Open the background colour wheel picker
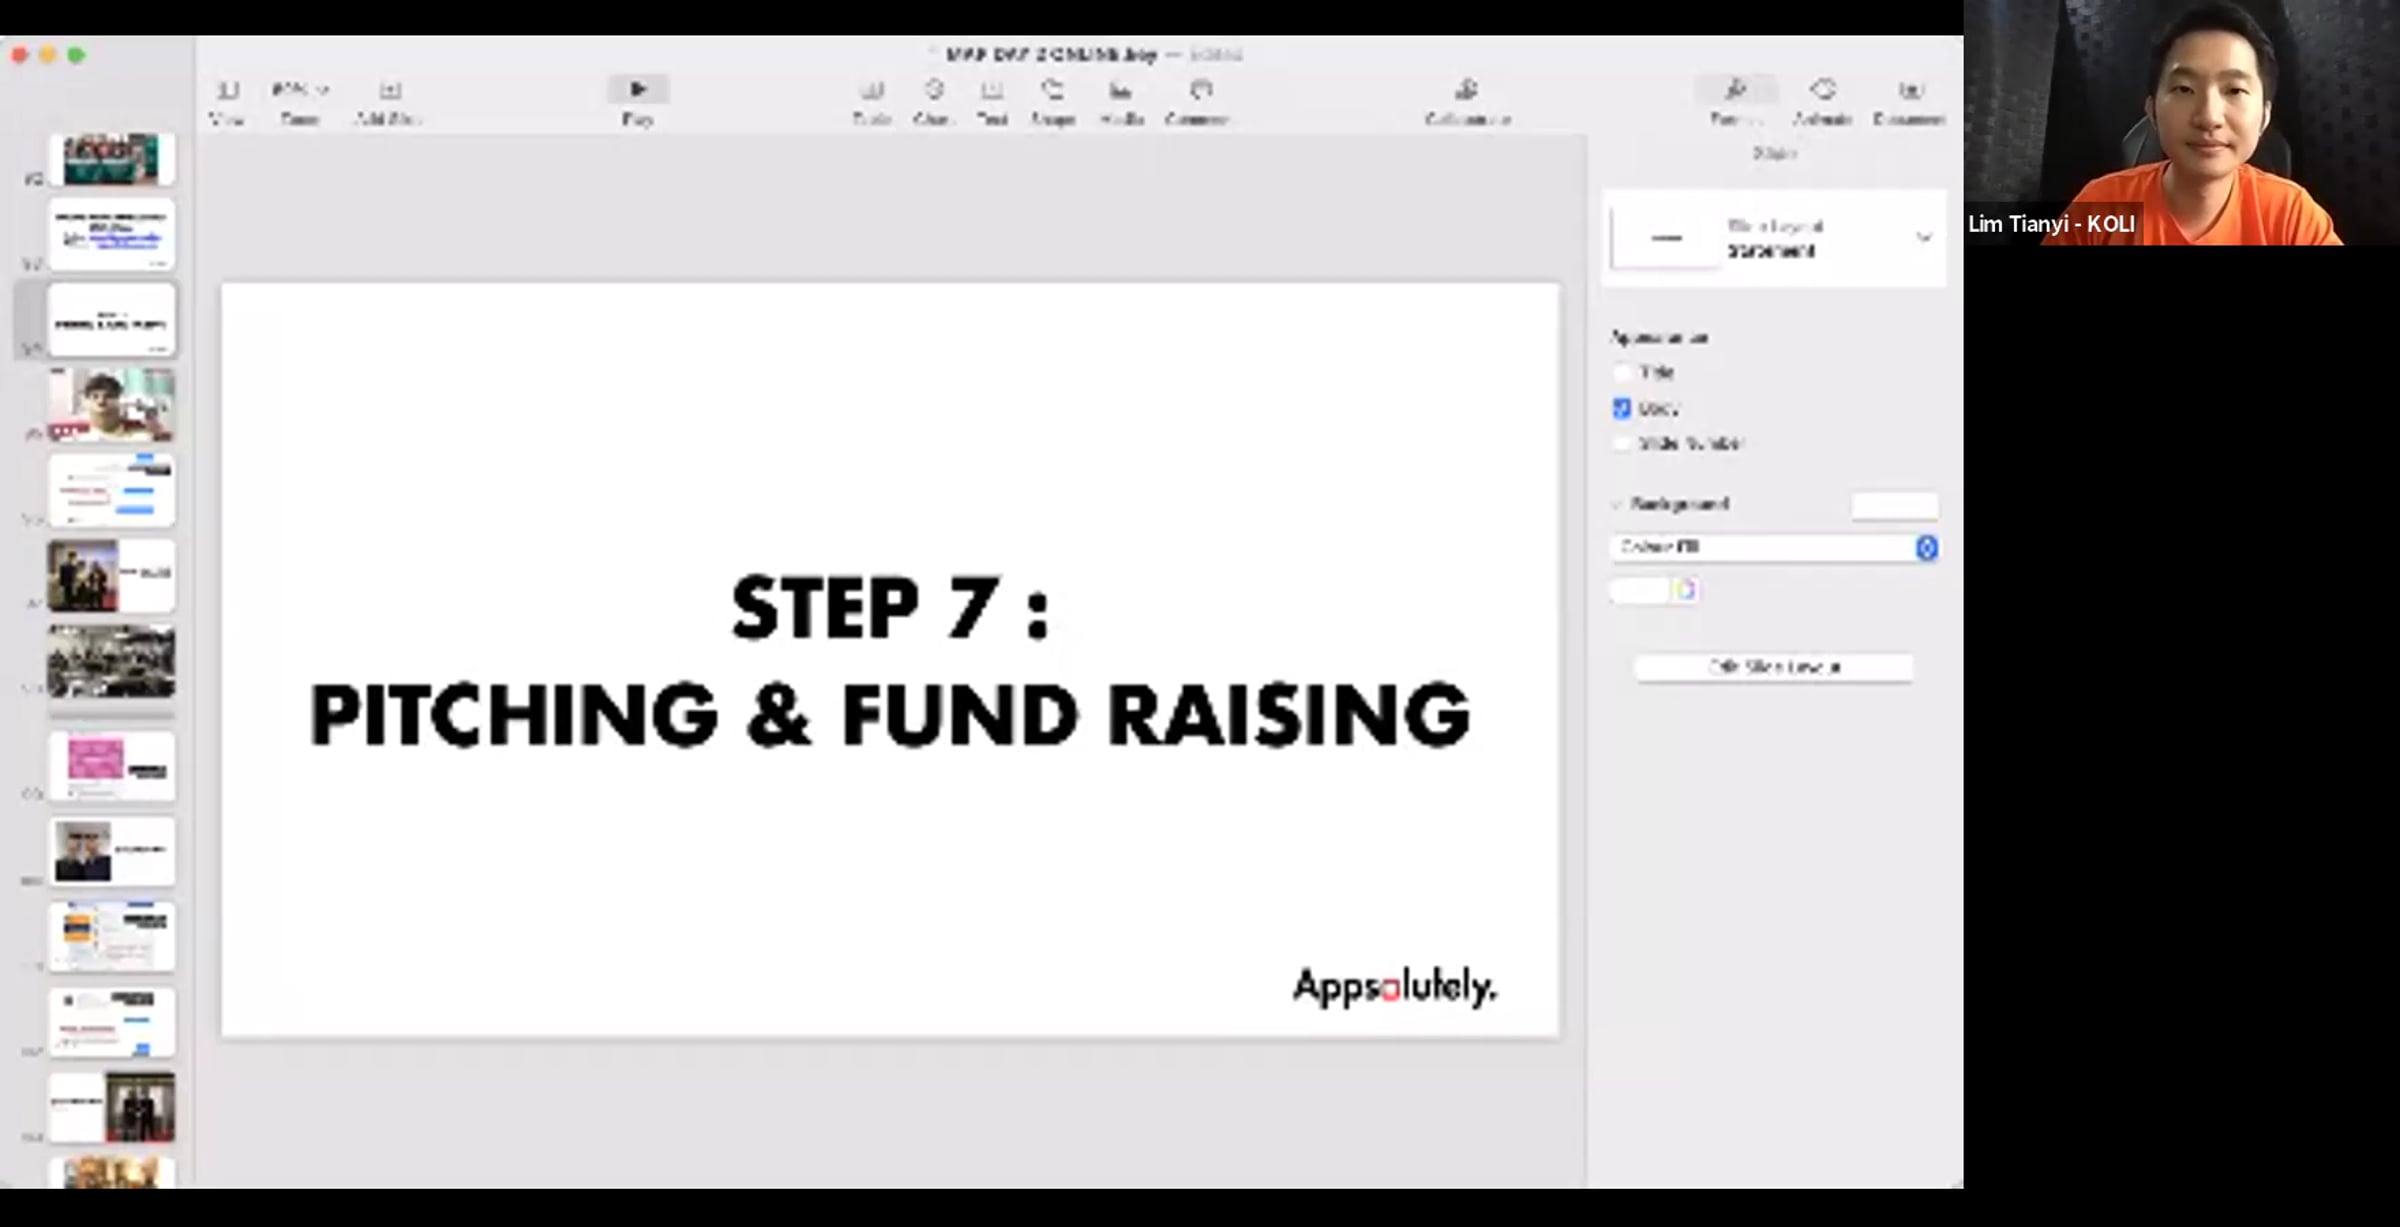This screenshot has width=2400, height=1227. click(1686, 590)
